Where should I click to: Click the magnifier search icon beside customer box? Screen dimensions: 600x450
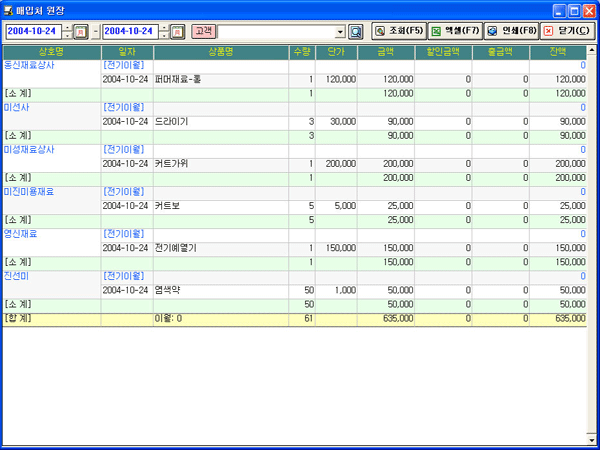tap(355, 32)
